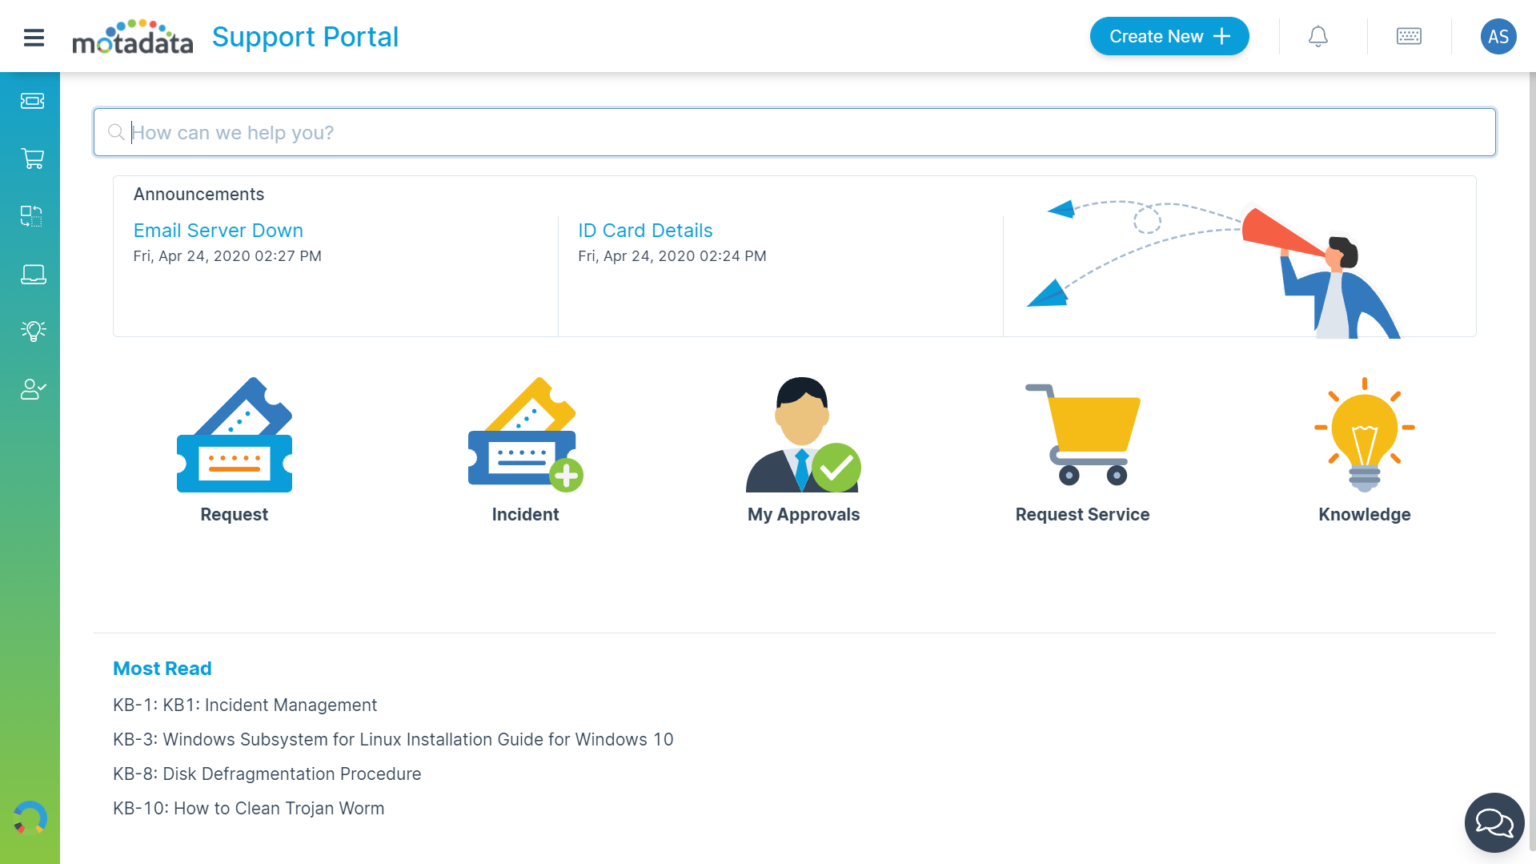
Task: Open the shopping cart sidebar icon
Action: 32,159
